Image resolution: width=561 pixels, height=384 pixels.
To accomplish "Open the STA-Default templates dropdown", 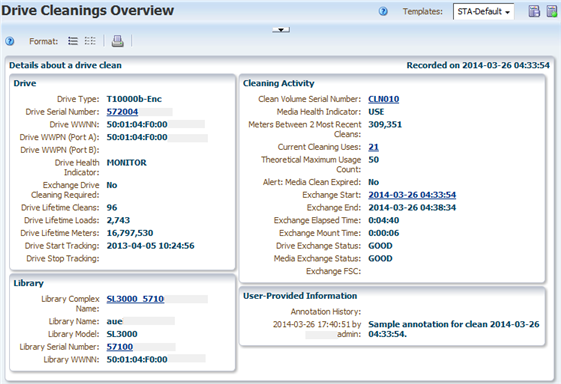I will click(483, 12).
